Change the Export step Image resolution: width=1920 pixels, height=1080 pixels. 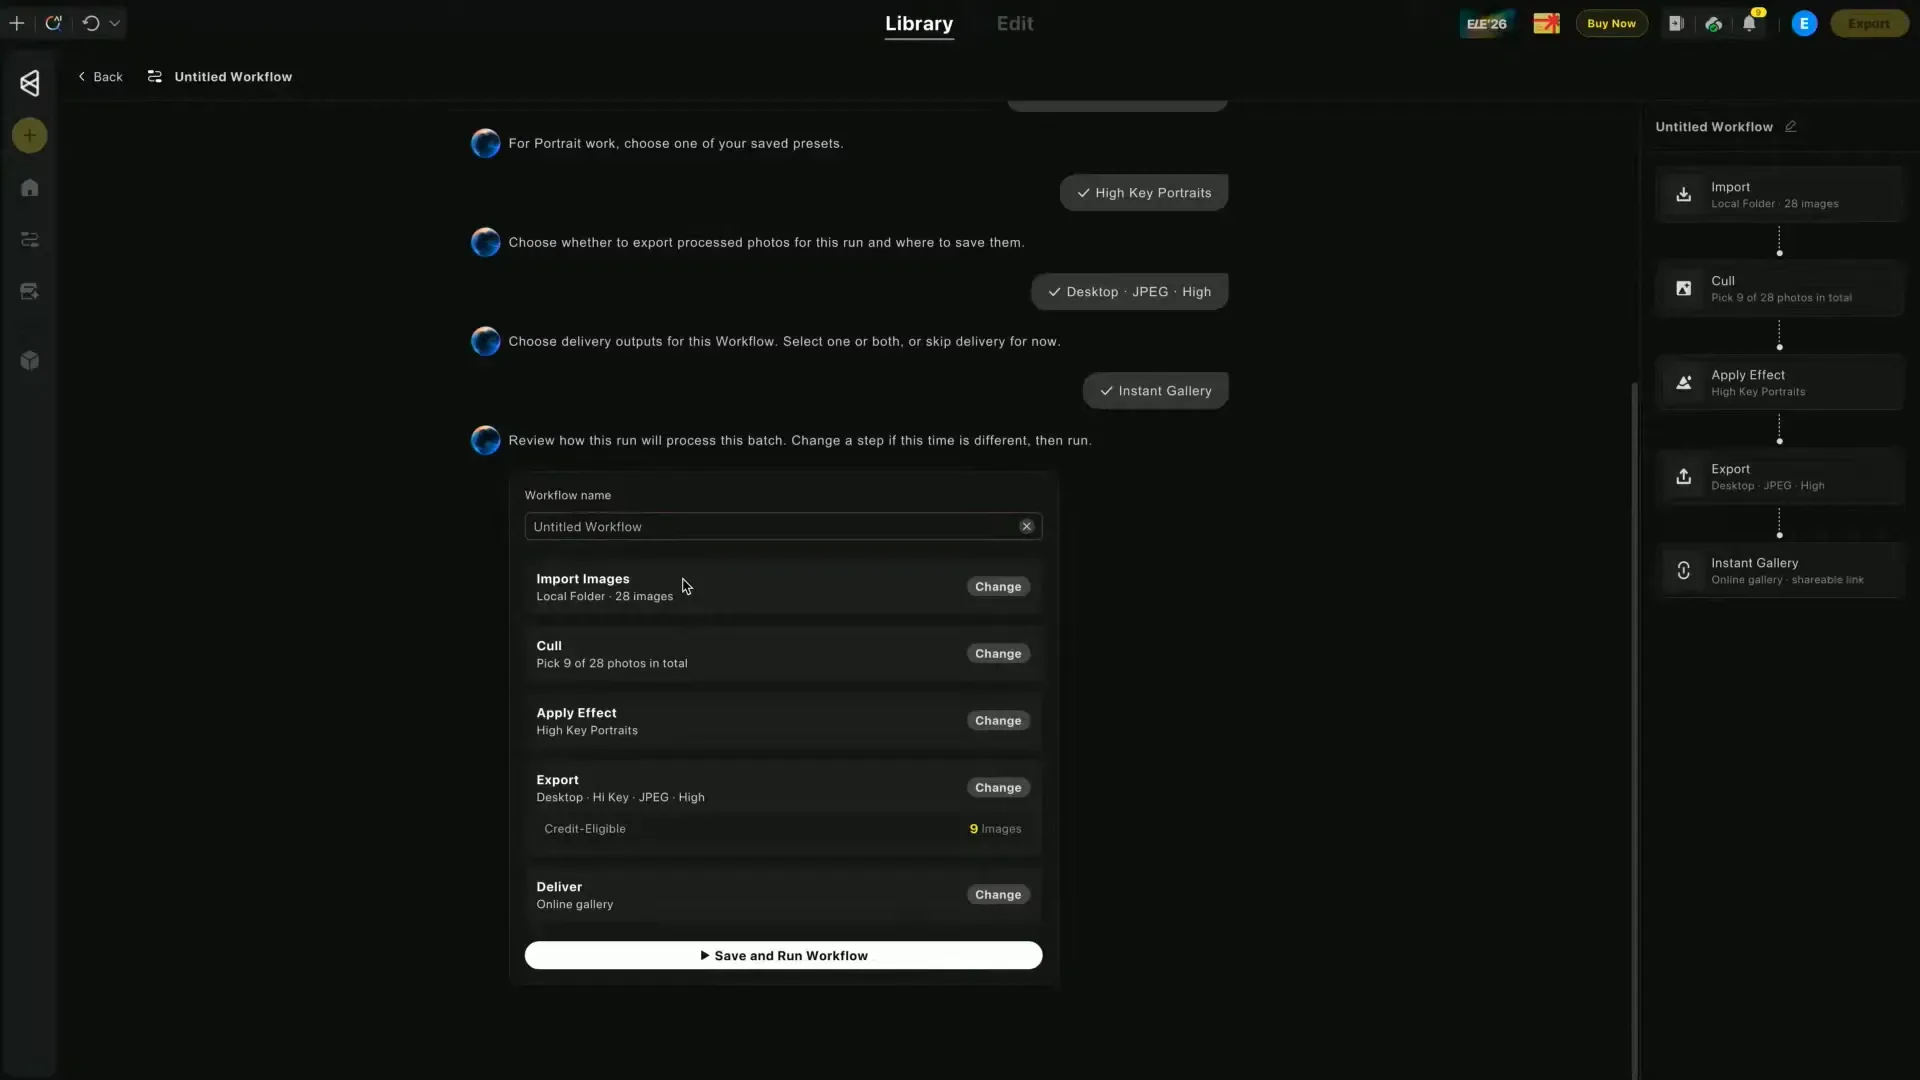tap(998, 787)
